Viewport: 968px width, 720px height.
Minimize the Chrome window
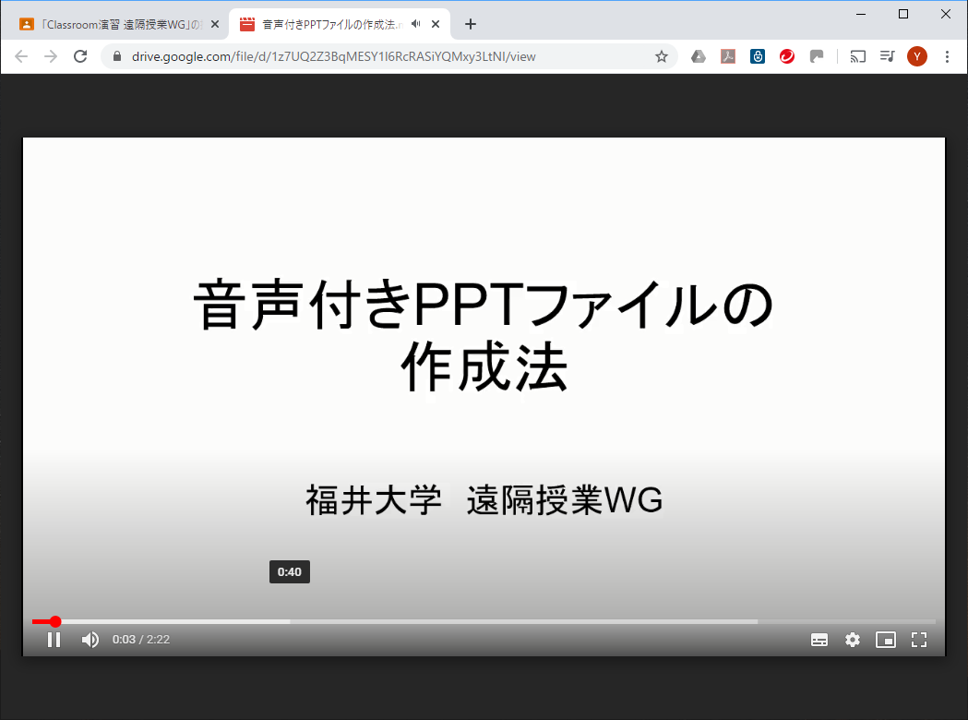click(x=861, y=14)
